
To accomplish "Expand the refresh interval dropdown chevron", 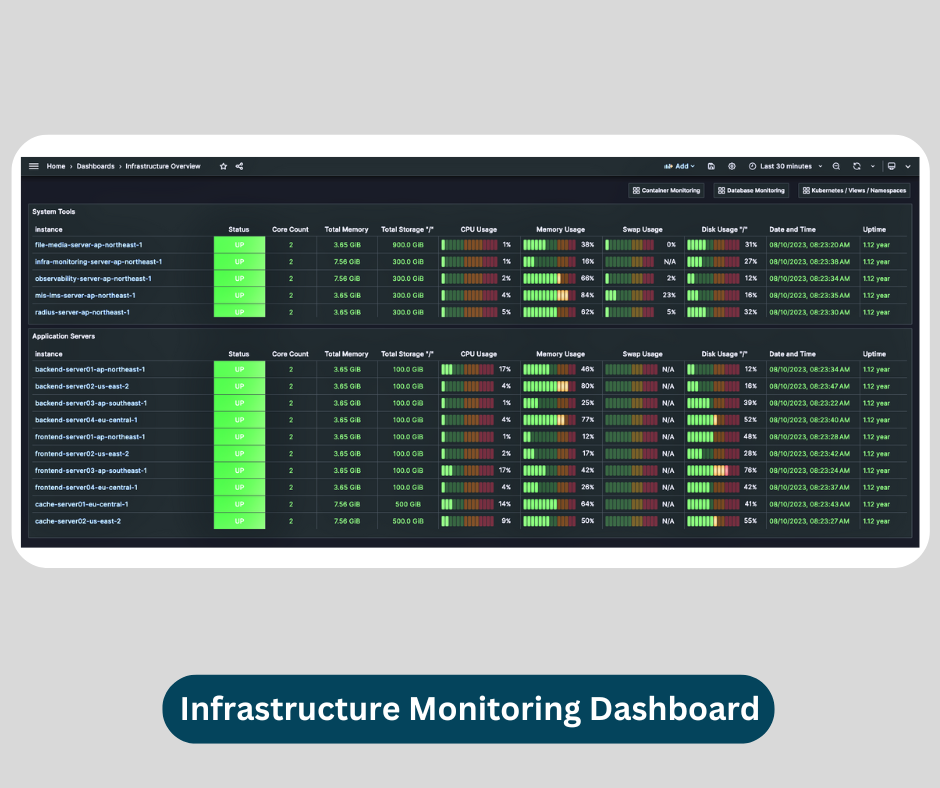I will point(871,166).
